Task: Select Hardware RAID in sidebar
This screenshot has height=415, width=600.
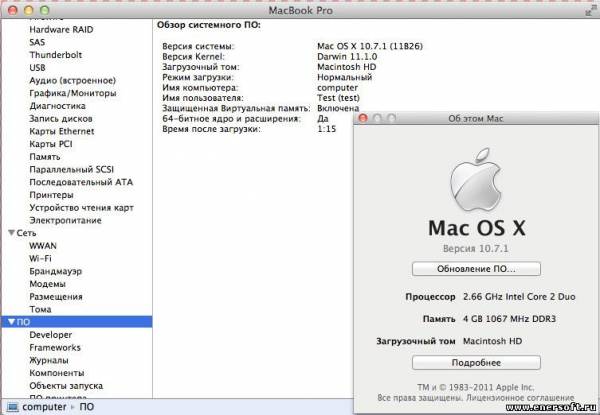Action: [61, 29]
